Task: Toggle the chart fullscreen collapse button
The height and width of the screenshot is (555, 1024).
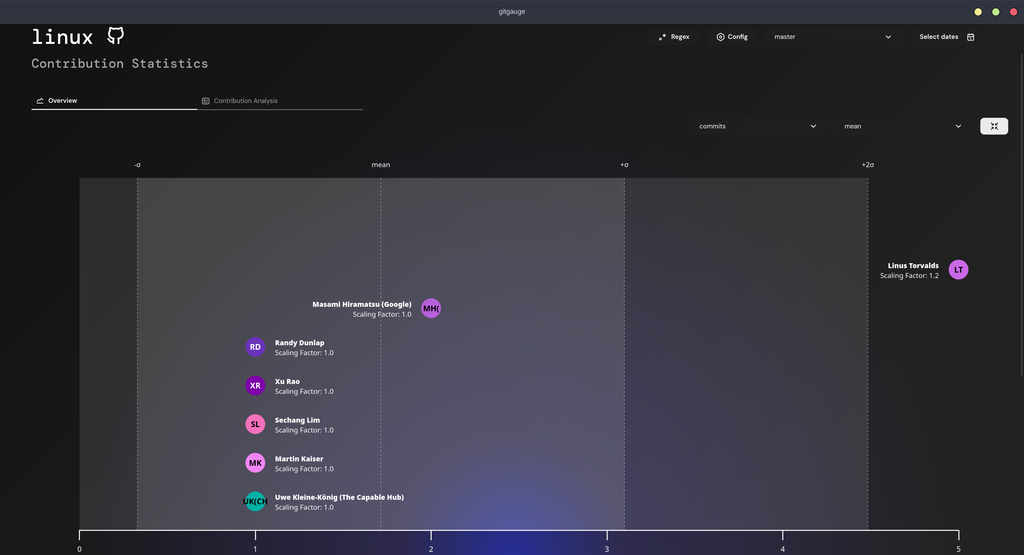Action: pos(994,126)
